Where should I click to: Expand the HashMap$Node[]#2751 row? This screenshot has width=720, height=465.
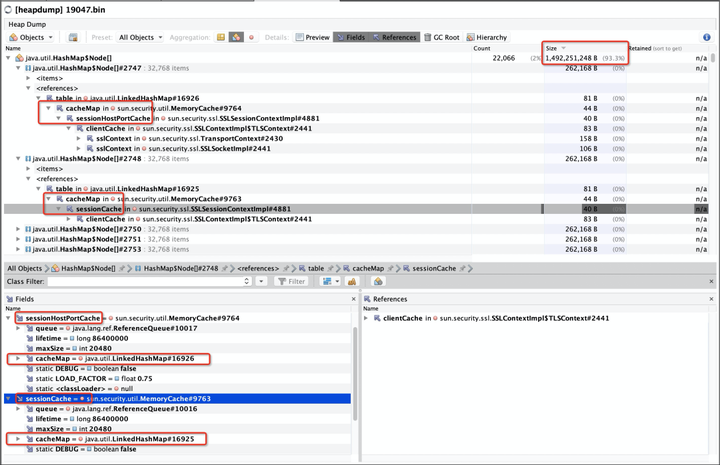18,239
